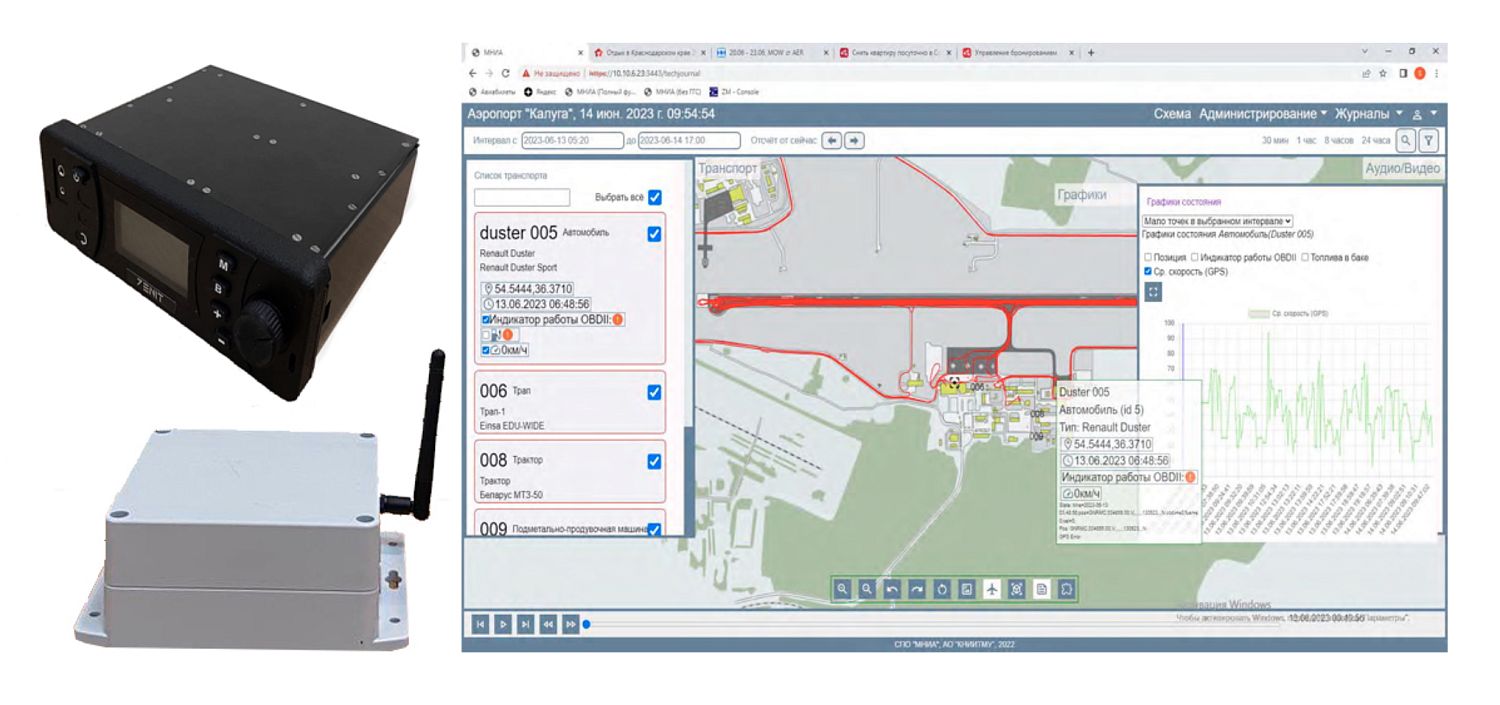The height and width of the screenshot is (705, 1500).
Task: Open the document icon on map toolbar
Action: (1042, 590)
